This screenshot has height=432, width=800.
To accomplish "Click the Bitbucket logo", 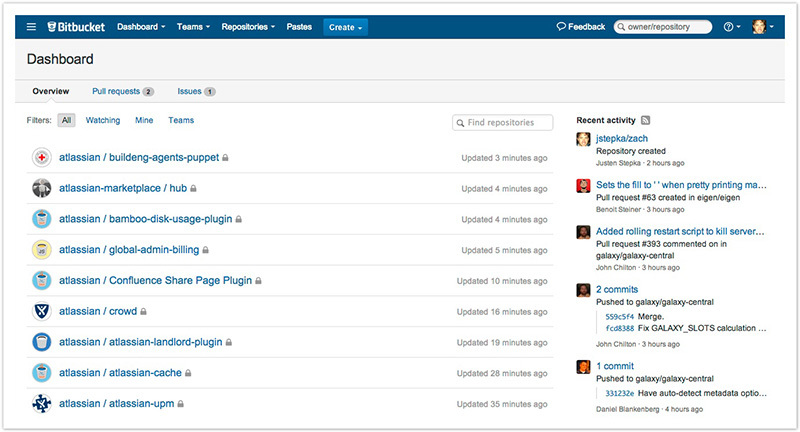I will (x=76, y=27).
